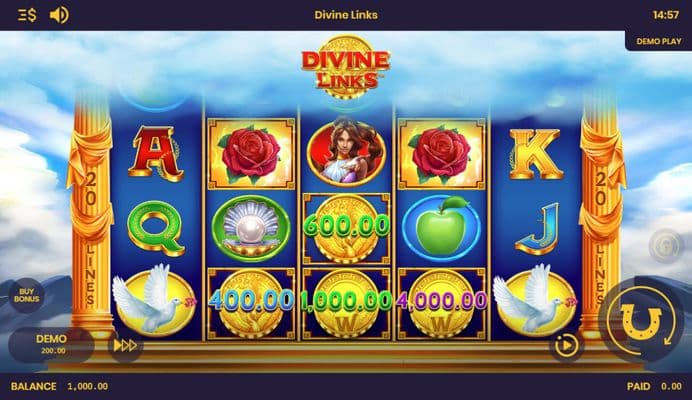Click the 400.00 coin symbol

click(x=251, y=303)
